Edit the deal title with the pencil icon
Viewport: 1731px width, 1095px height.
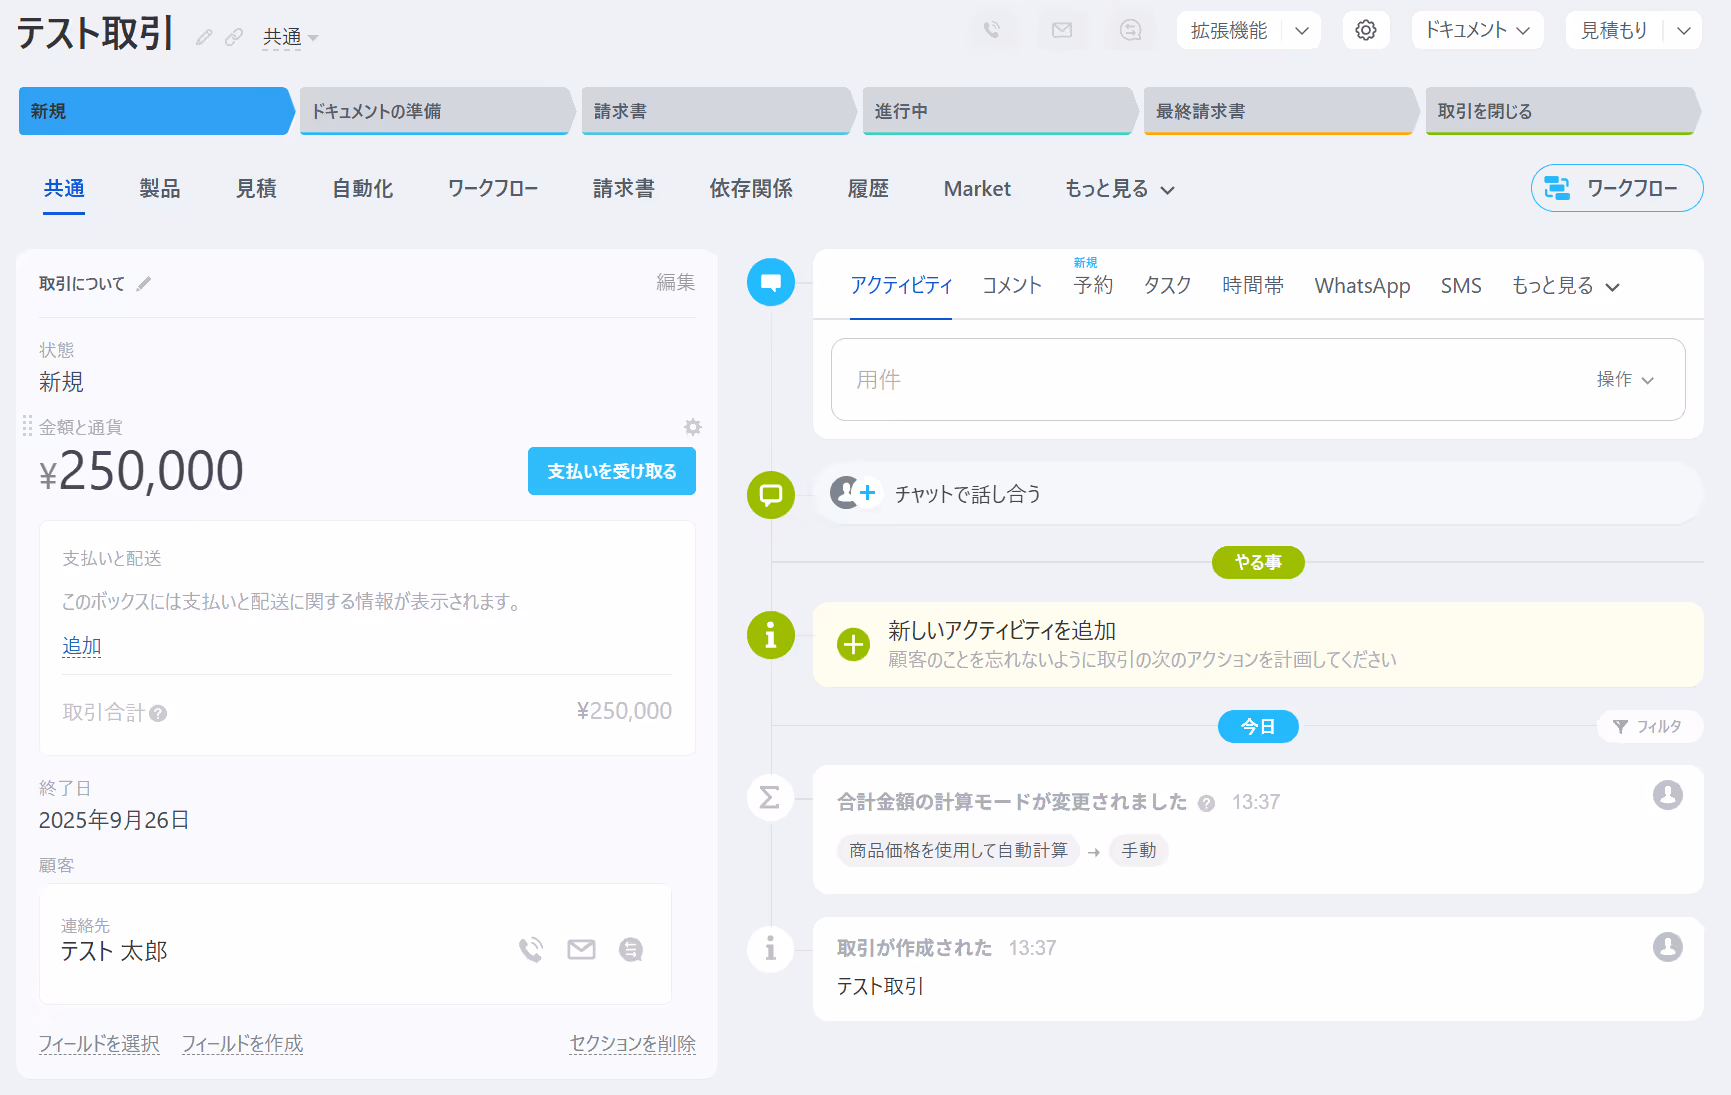204,38
